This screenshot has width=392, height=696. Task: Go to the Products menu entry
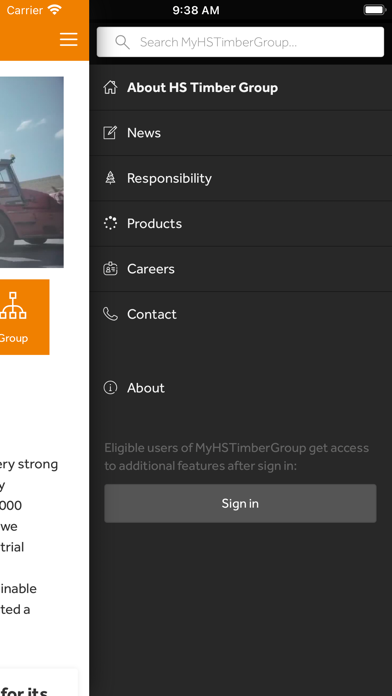(x=241, y=224)
